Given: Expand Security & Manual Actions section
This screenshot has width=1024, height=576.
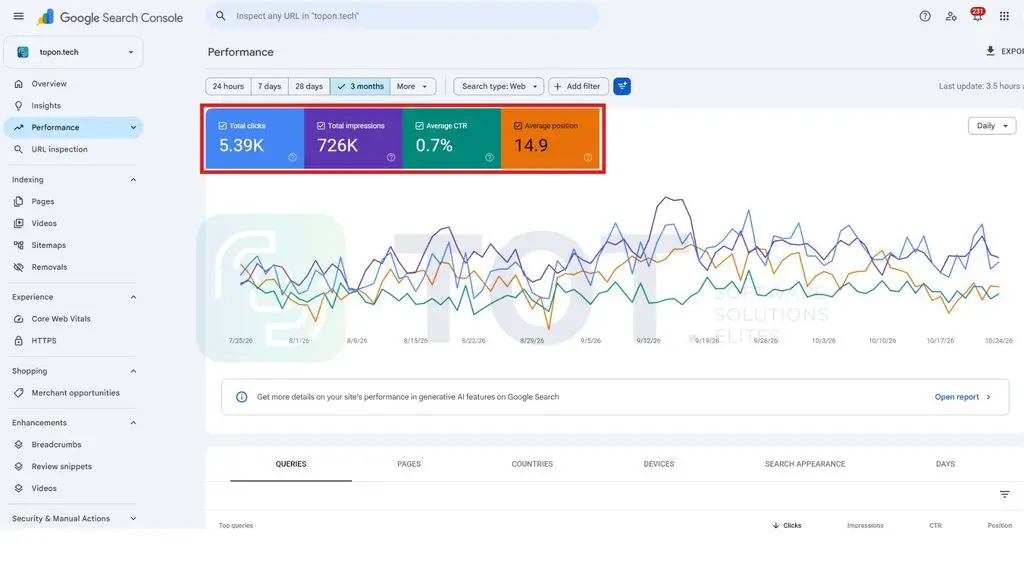Looking at the screenshot, I should 133,519.
